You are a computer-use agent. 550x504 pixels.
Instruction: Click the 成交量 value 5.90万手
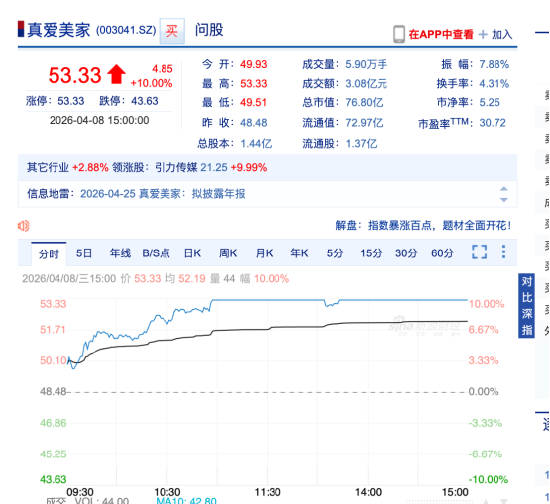(x=366, y=64)
